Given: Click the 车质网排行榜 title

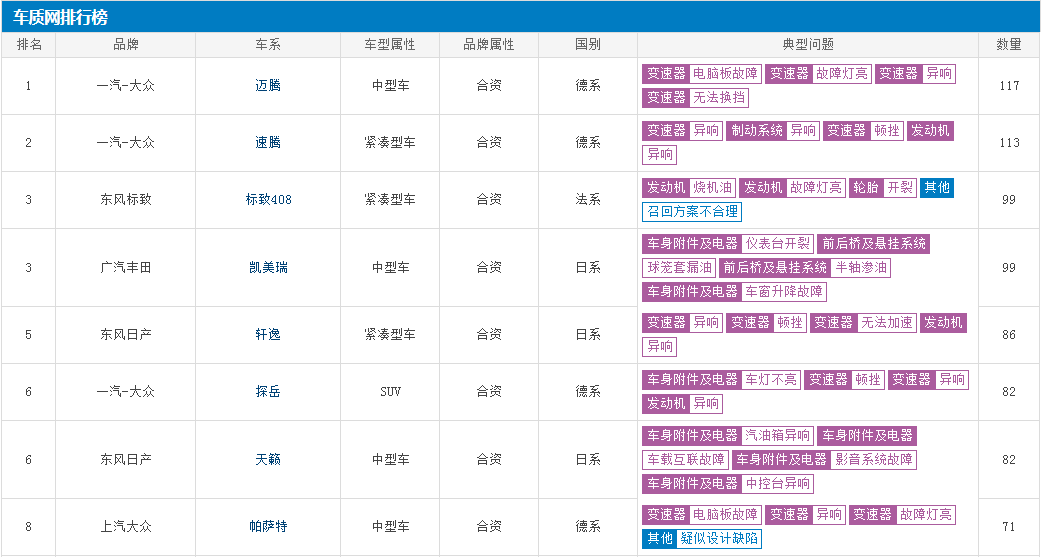Looking at the screenshot, I should point(60,17).
